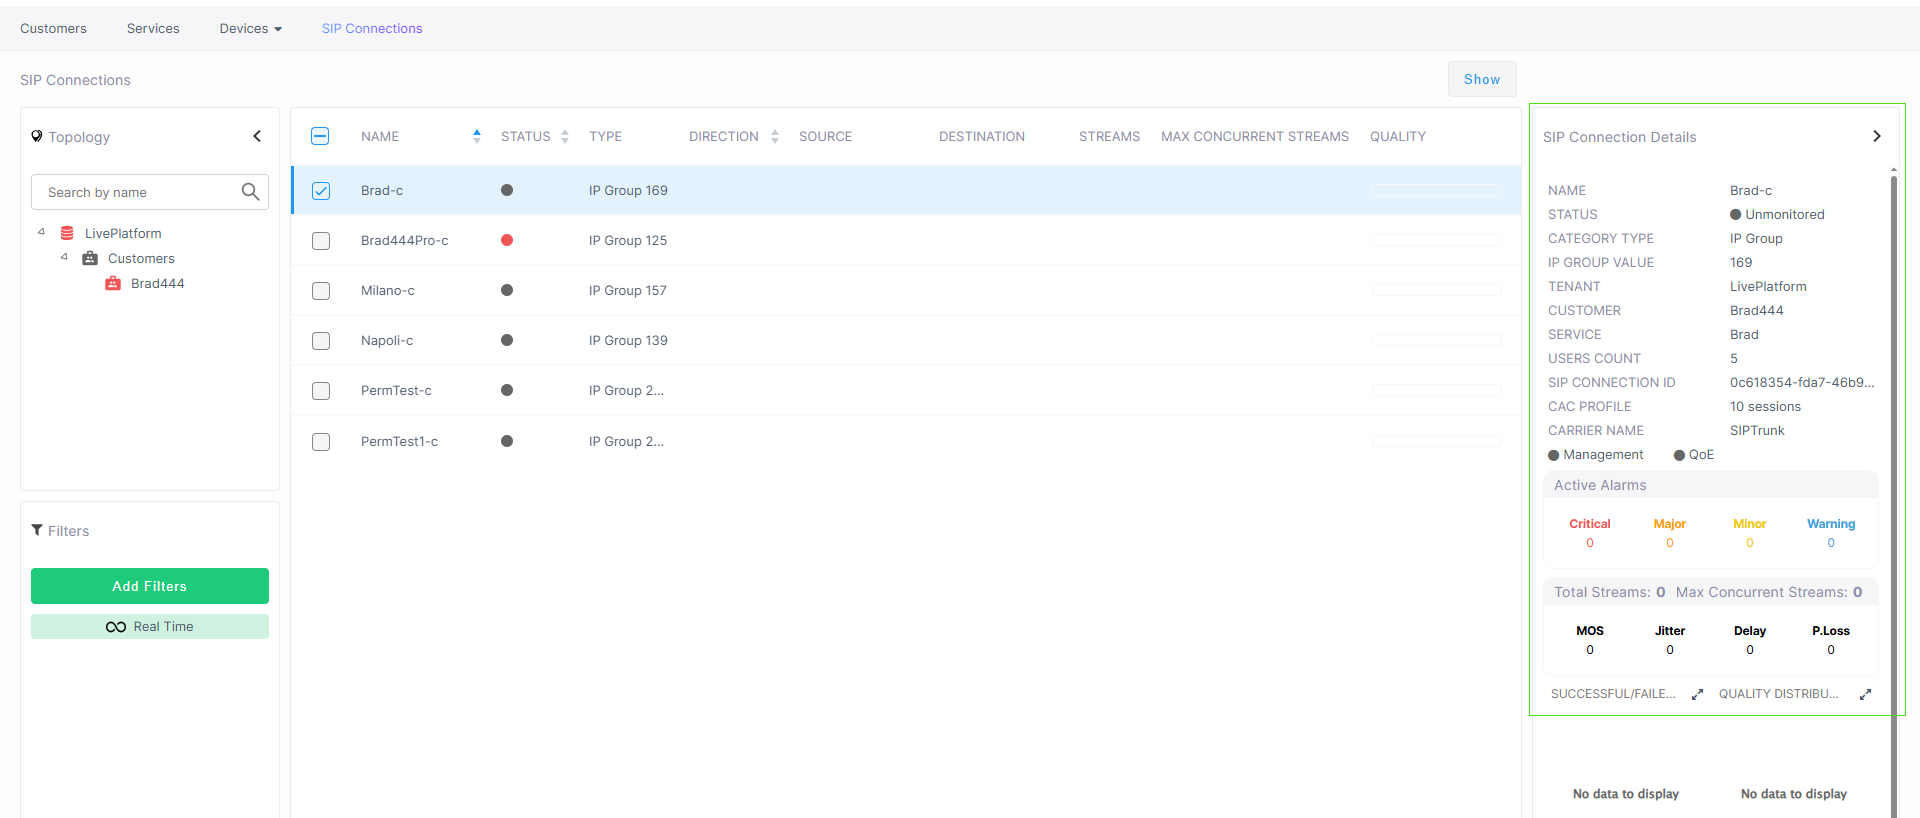The image size is (1920, 818).
Task: Sort by the Status column arrows
Action: (x=565, y=136)
